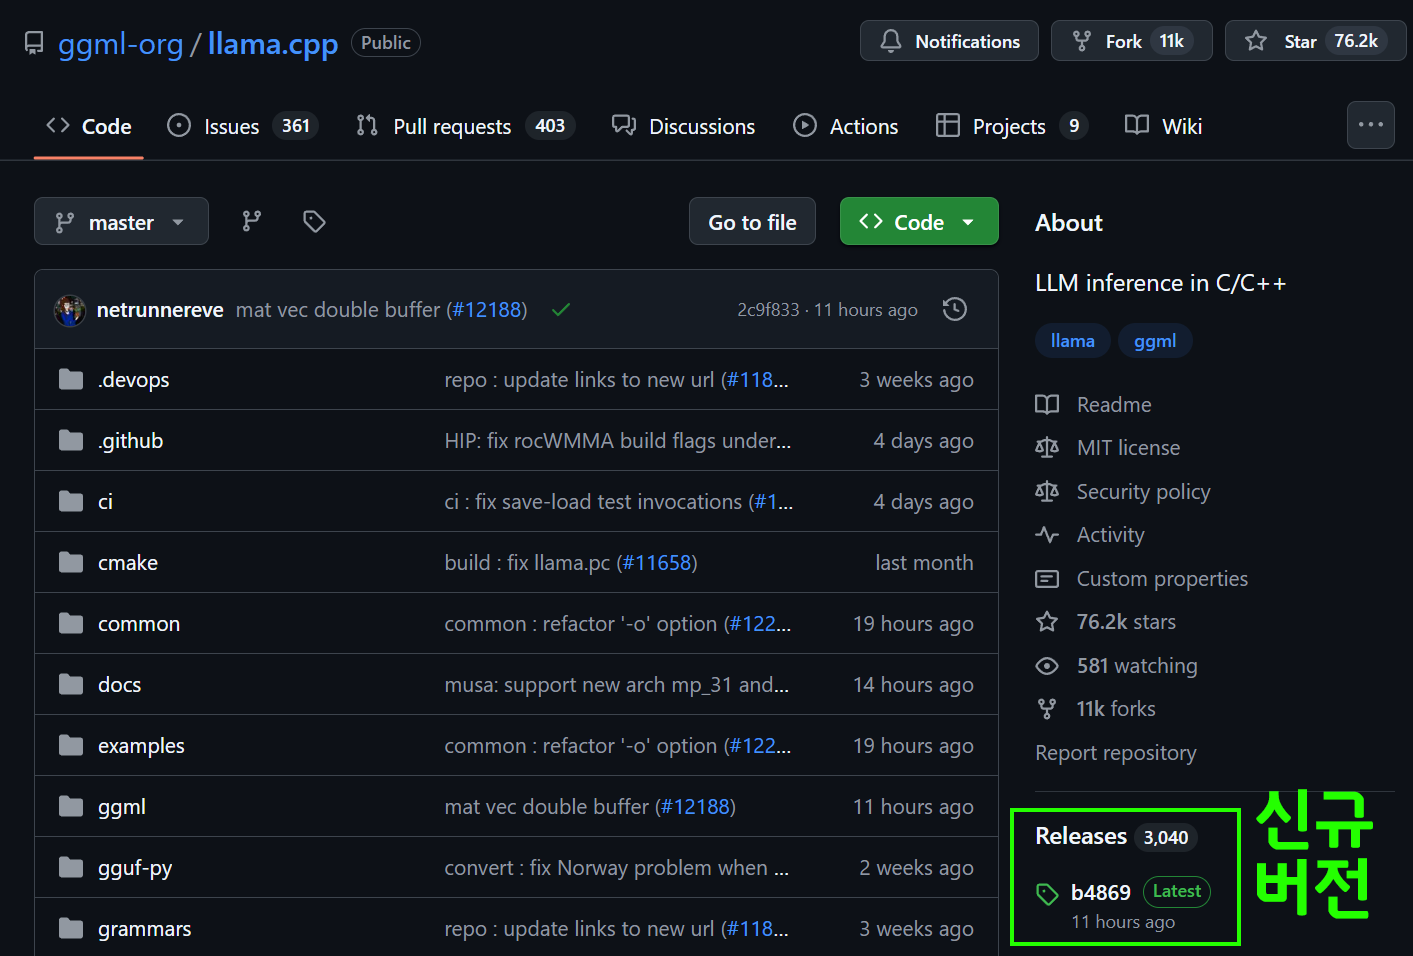Viewport: 1413px width, 956px height.
Task: Click the docs folder icon
Action: coord(71,684)
